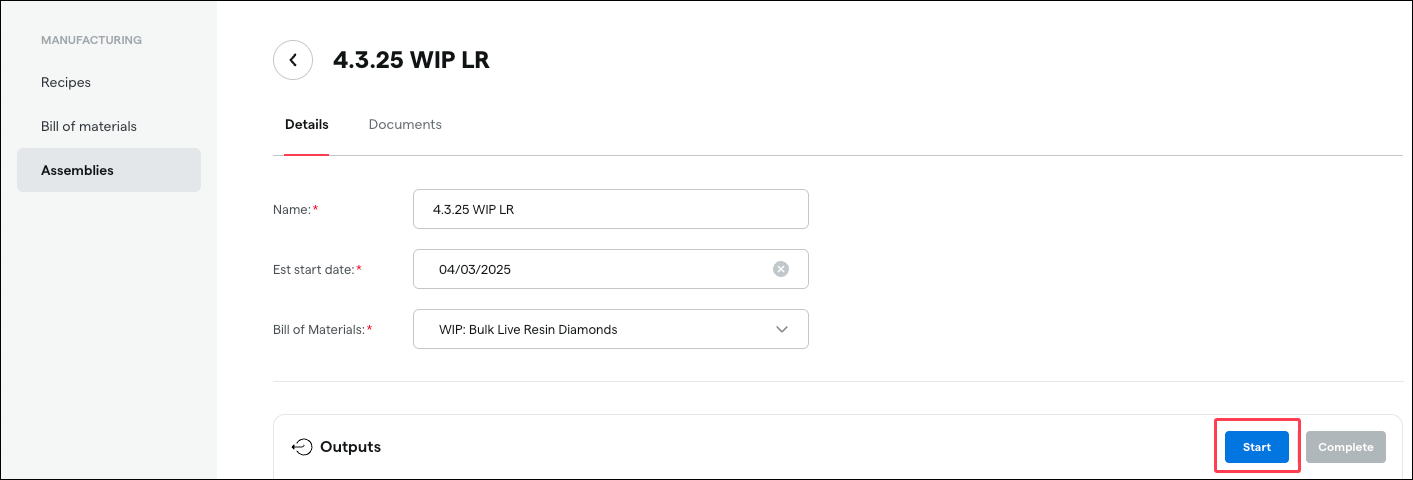Click the Outputs section heading
Screen dimensions: 1413x480
pos(350,447)
